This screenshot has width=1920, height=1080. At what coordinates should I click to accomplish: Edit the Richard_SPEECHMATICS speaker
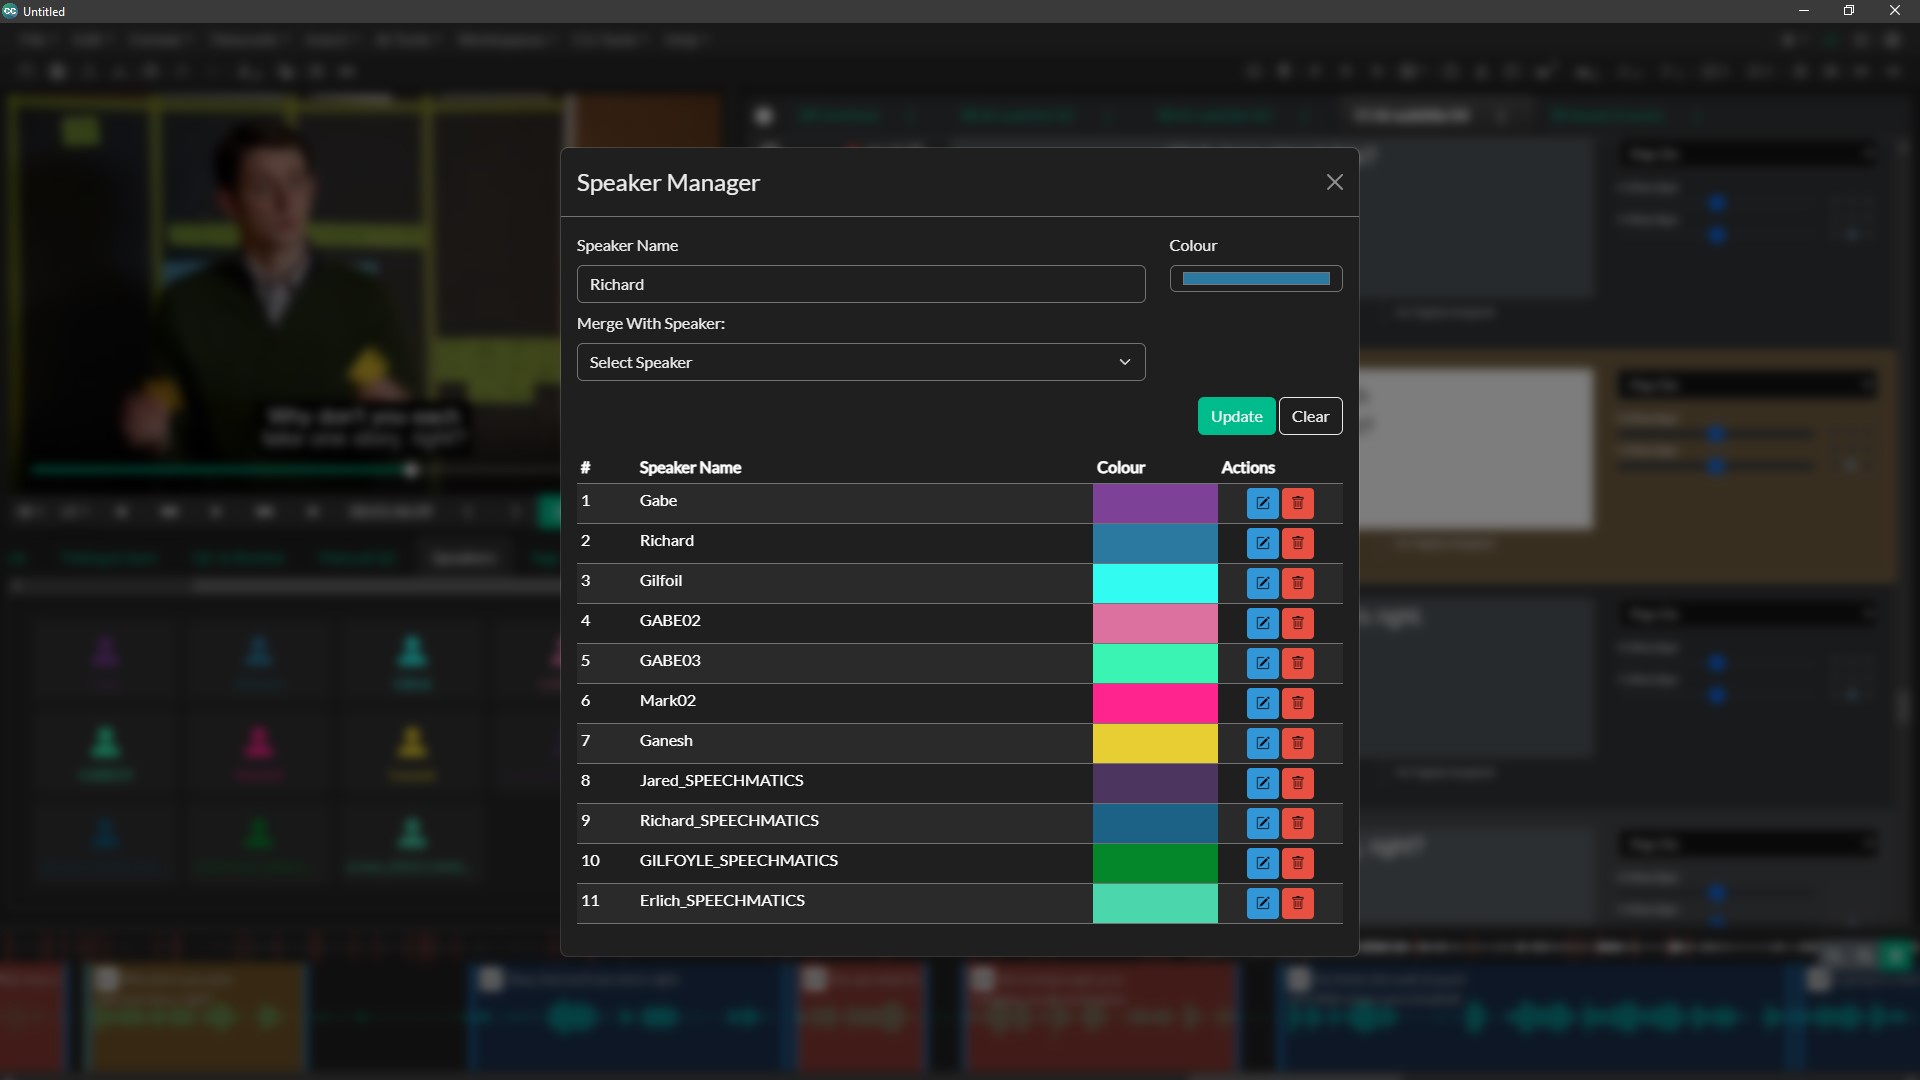[1262, 823]
